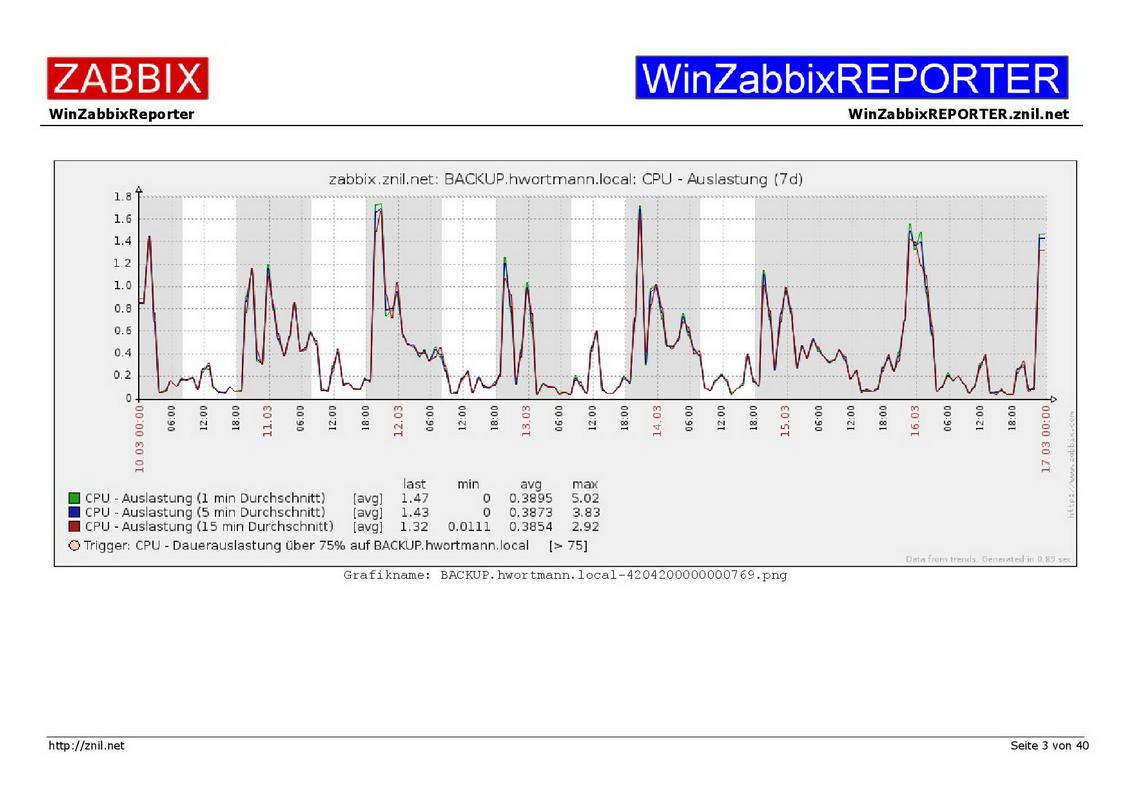Select the dark red 15 min Durchschnitt legend swatch

[x=74, y=526]
